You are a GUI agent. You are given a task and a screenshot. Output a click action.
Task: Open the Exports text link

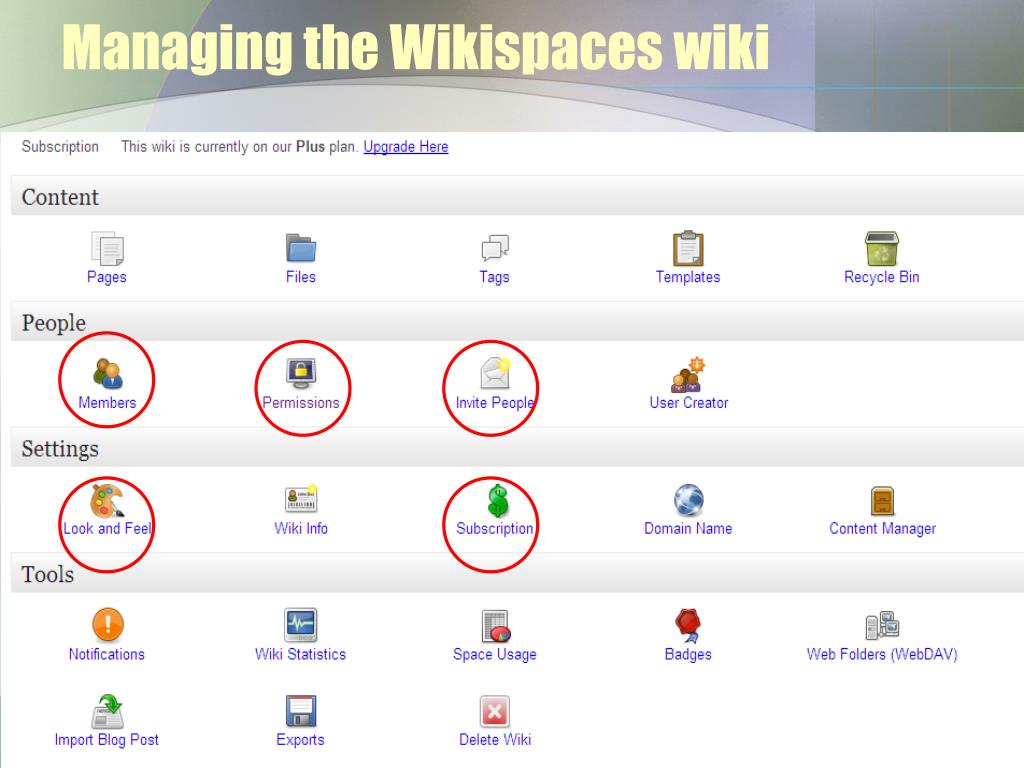(300, 740)
